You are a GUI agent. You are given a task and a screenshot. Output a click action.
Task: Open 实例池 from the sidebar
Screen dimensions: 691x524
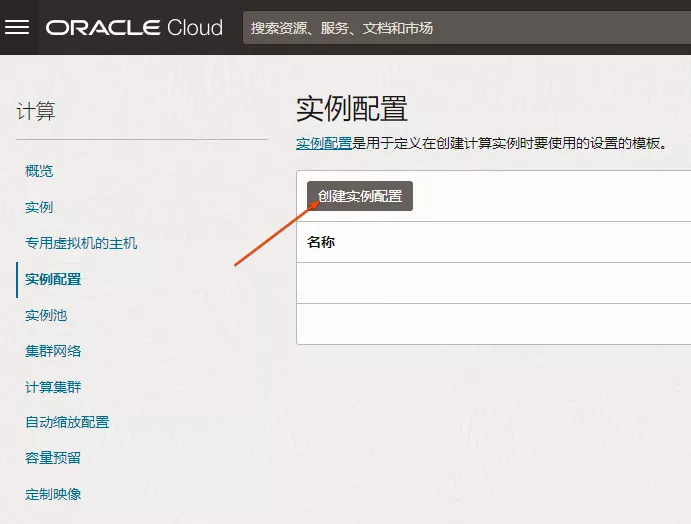[x=46, y=315]
